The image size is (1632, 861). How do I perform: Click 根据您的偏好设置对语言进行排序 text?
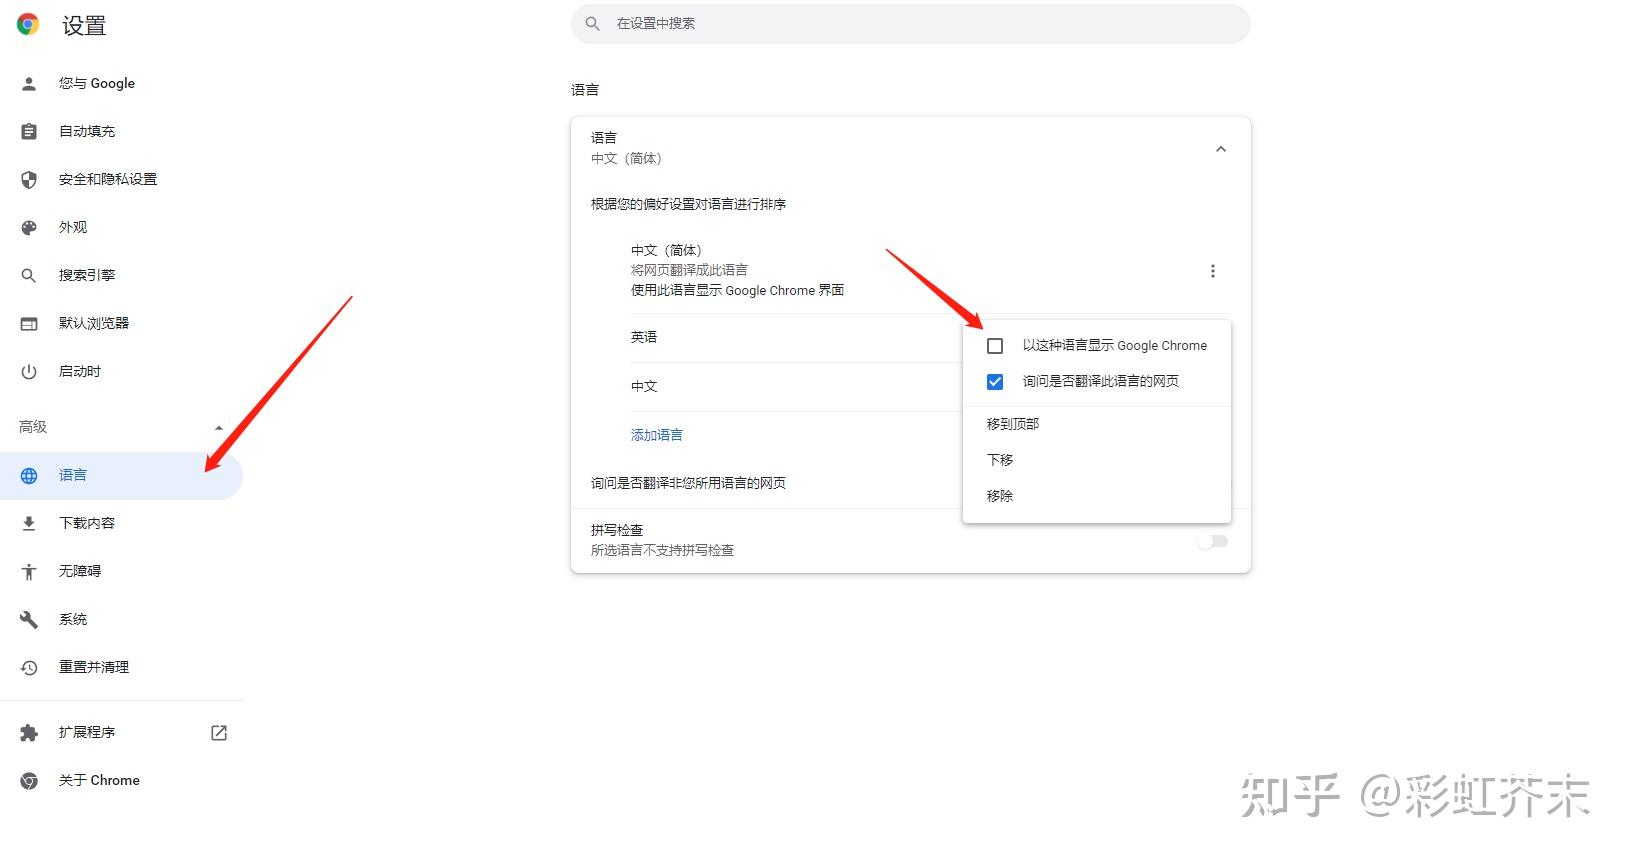pyautogui.click(x=688, y=204)
